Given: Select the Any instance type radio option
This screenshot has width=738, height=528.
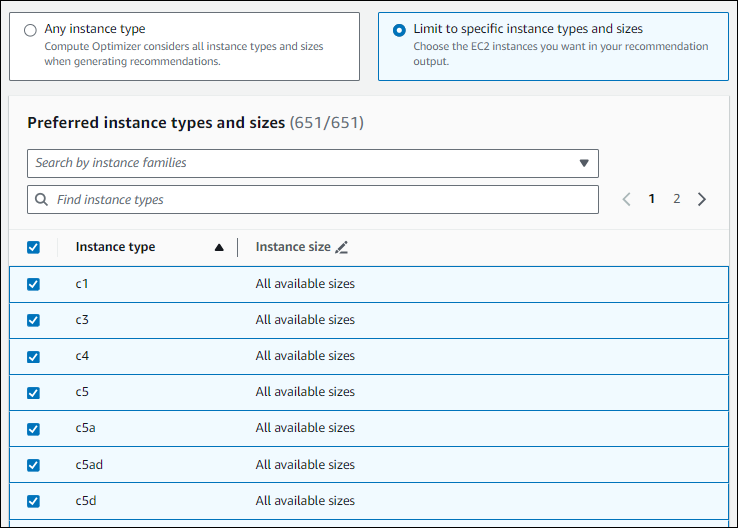Looking at the screenshot, I should [x=30, y=30].
